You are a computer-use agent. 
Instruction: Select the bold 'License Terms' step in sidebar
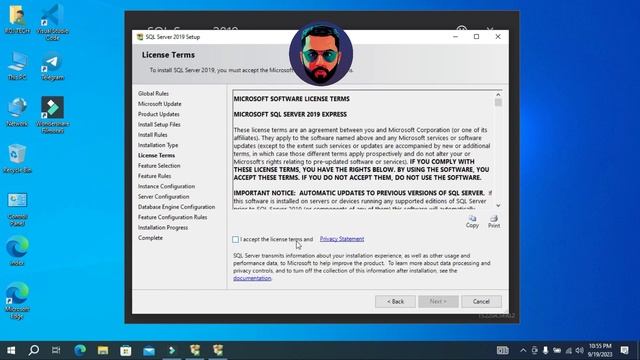click(156, 156)
